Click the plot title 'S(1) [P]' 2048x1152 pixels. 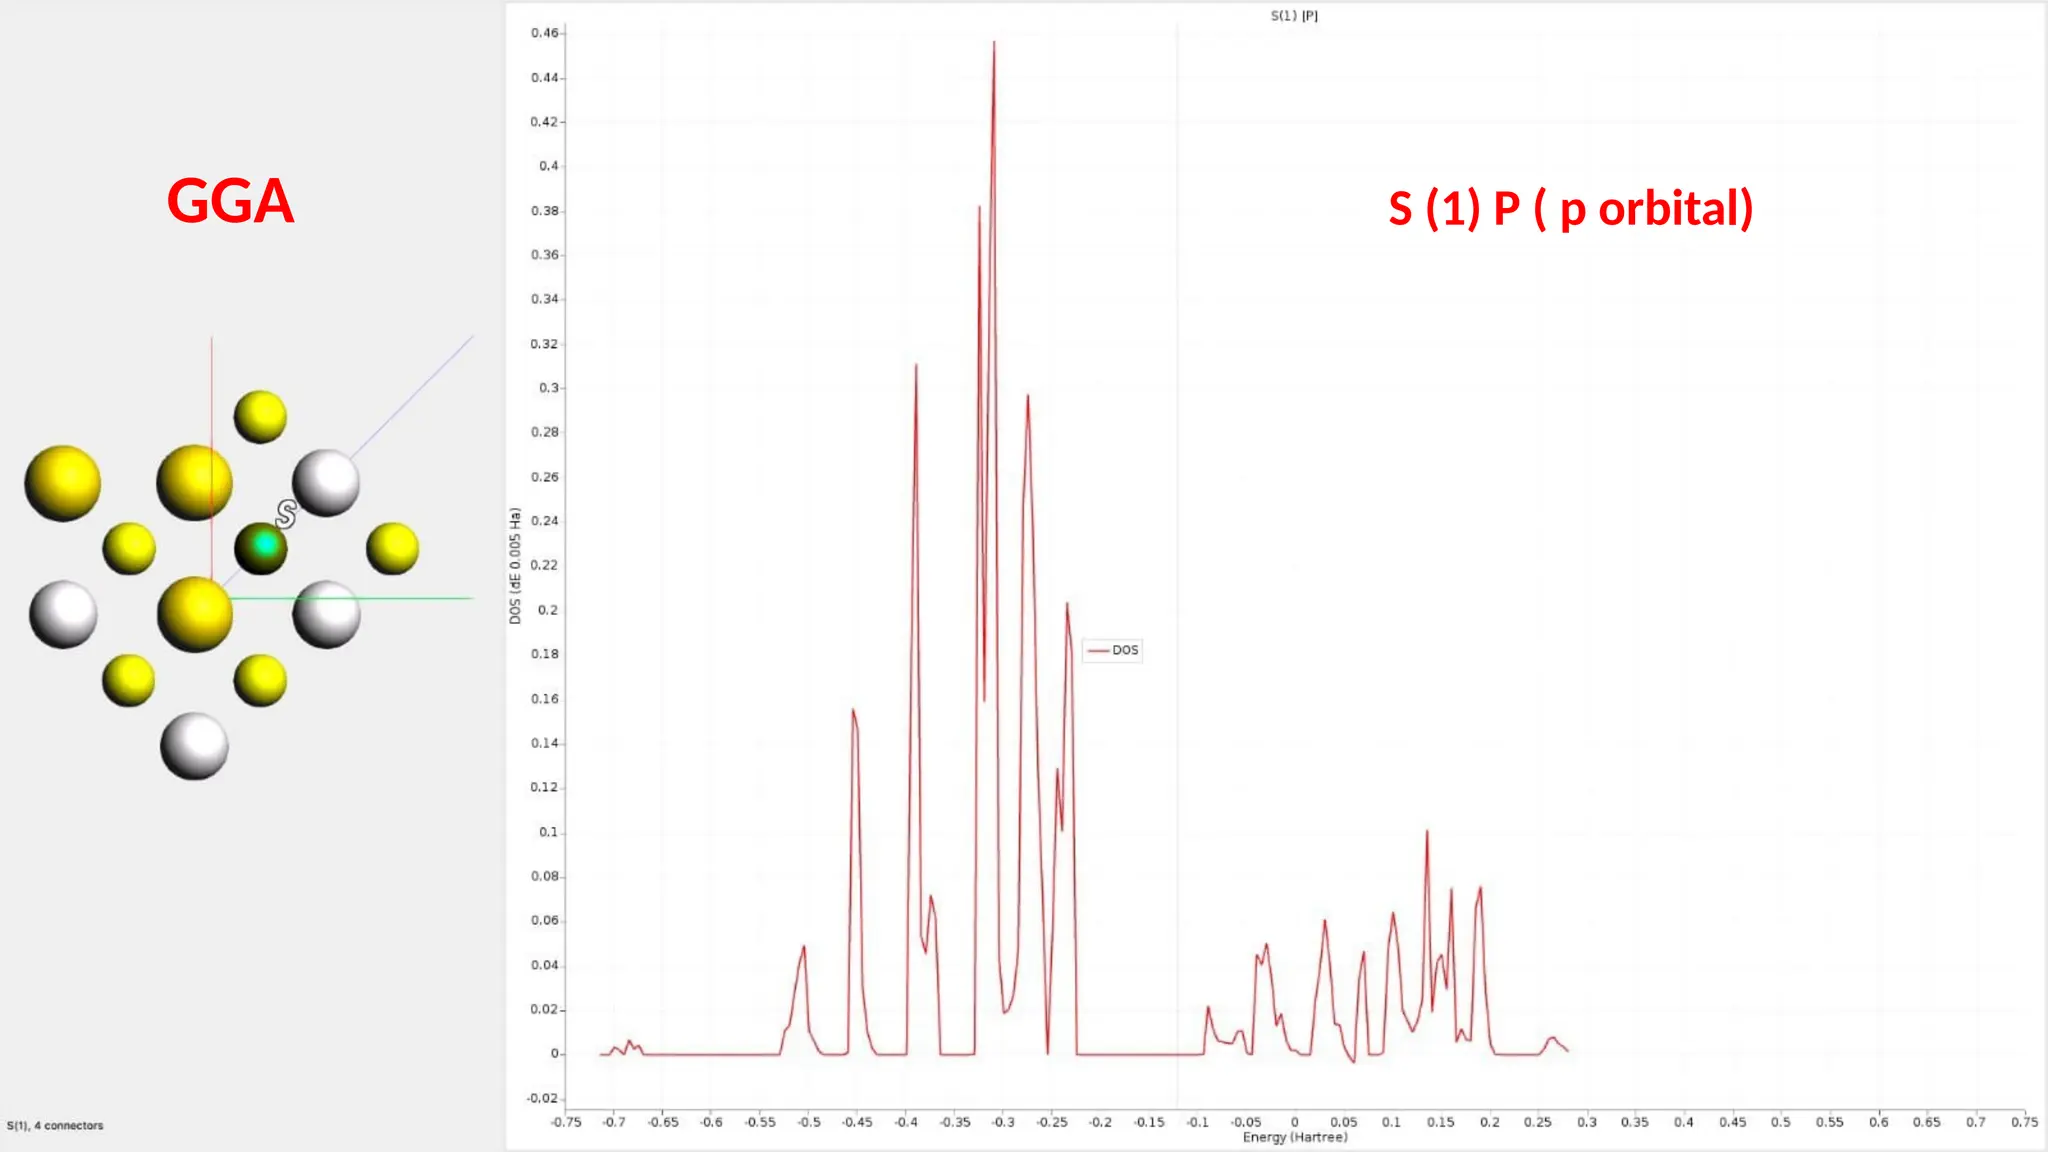(x=1294, y=16)
